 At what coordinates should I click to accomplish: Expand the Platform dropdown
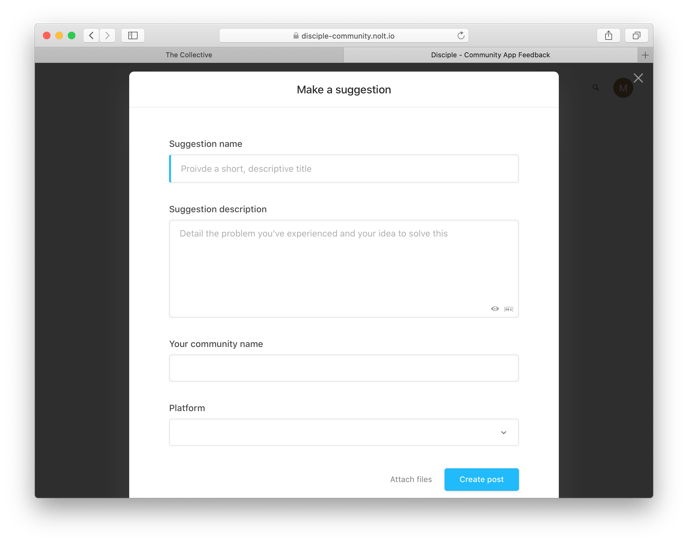point(344,433)
